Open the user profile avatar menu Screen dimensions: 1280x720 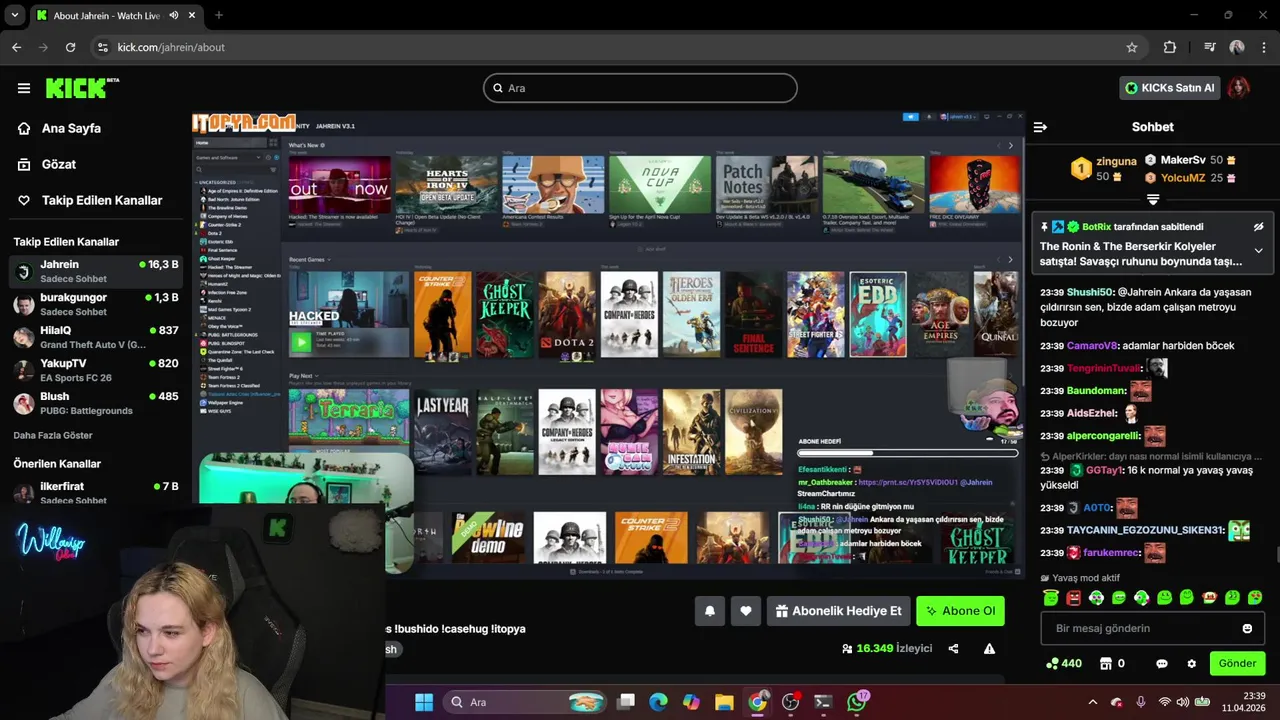(1239, 88)
